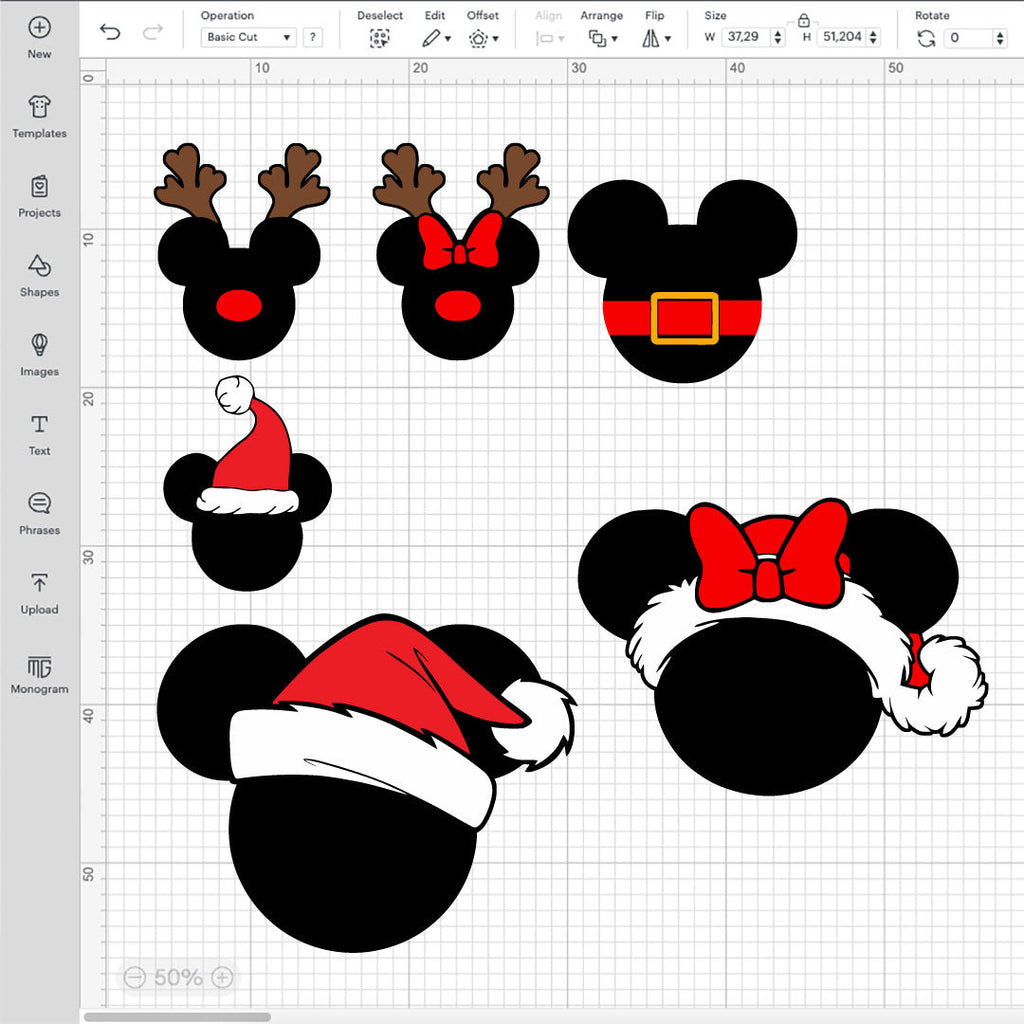Click the zoom in plus button
The height and width of the screenshot is (1024, 1024).
(223, 977)
